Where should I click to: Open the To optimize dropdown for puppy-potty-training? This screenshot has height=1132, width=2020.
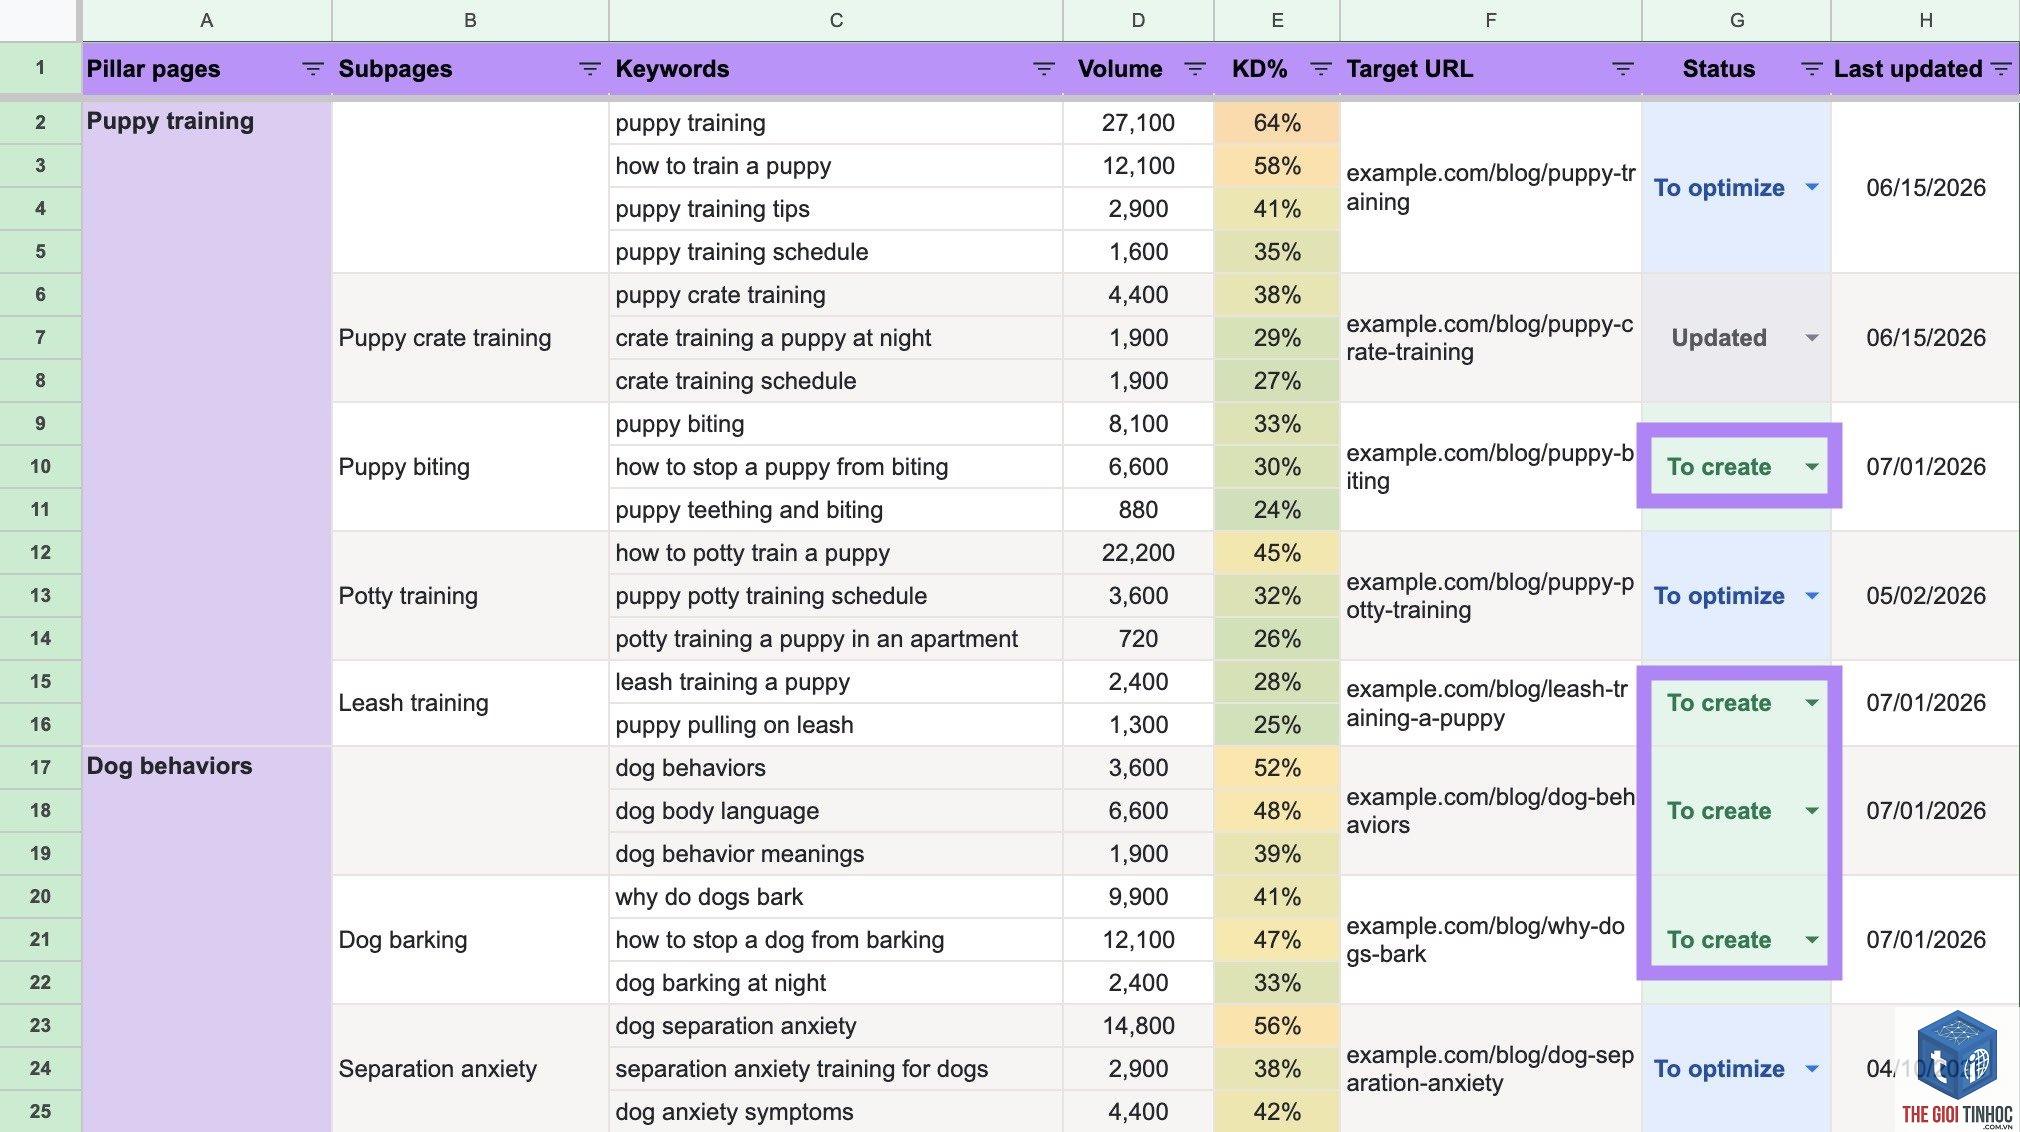click(1812, 596)
